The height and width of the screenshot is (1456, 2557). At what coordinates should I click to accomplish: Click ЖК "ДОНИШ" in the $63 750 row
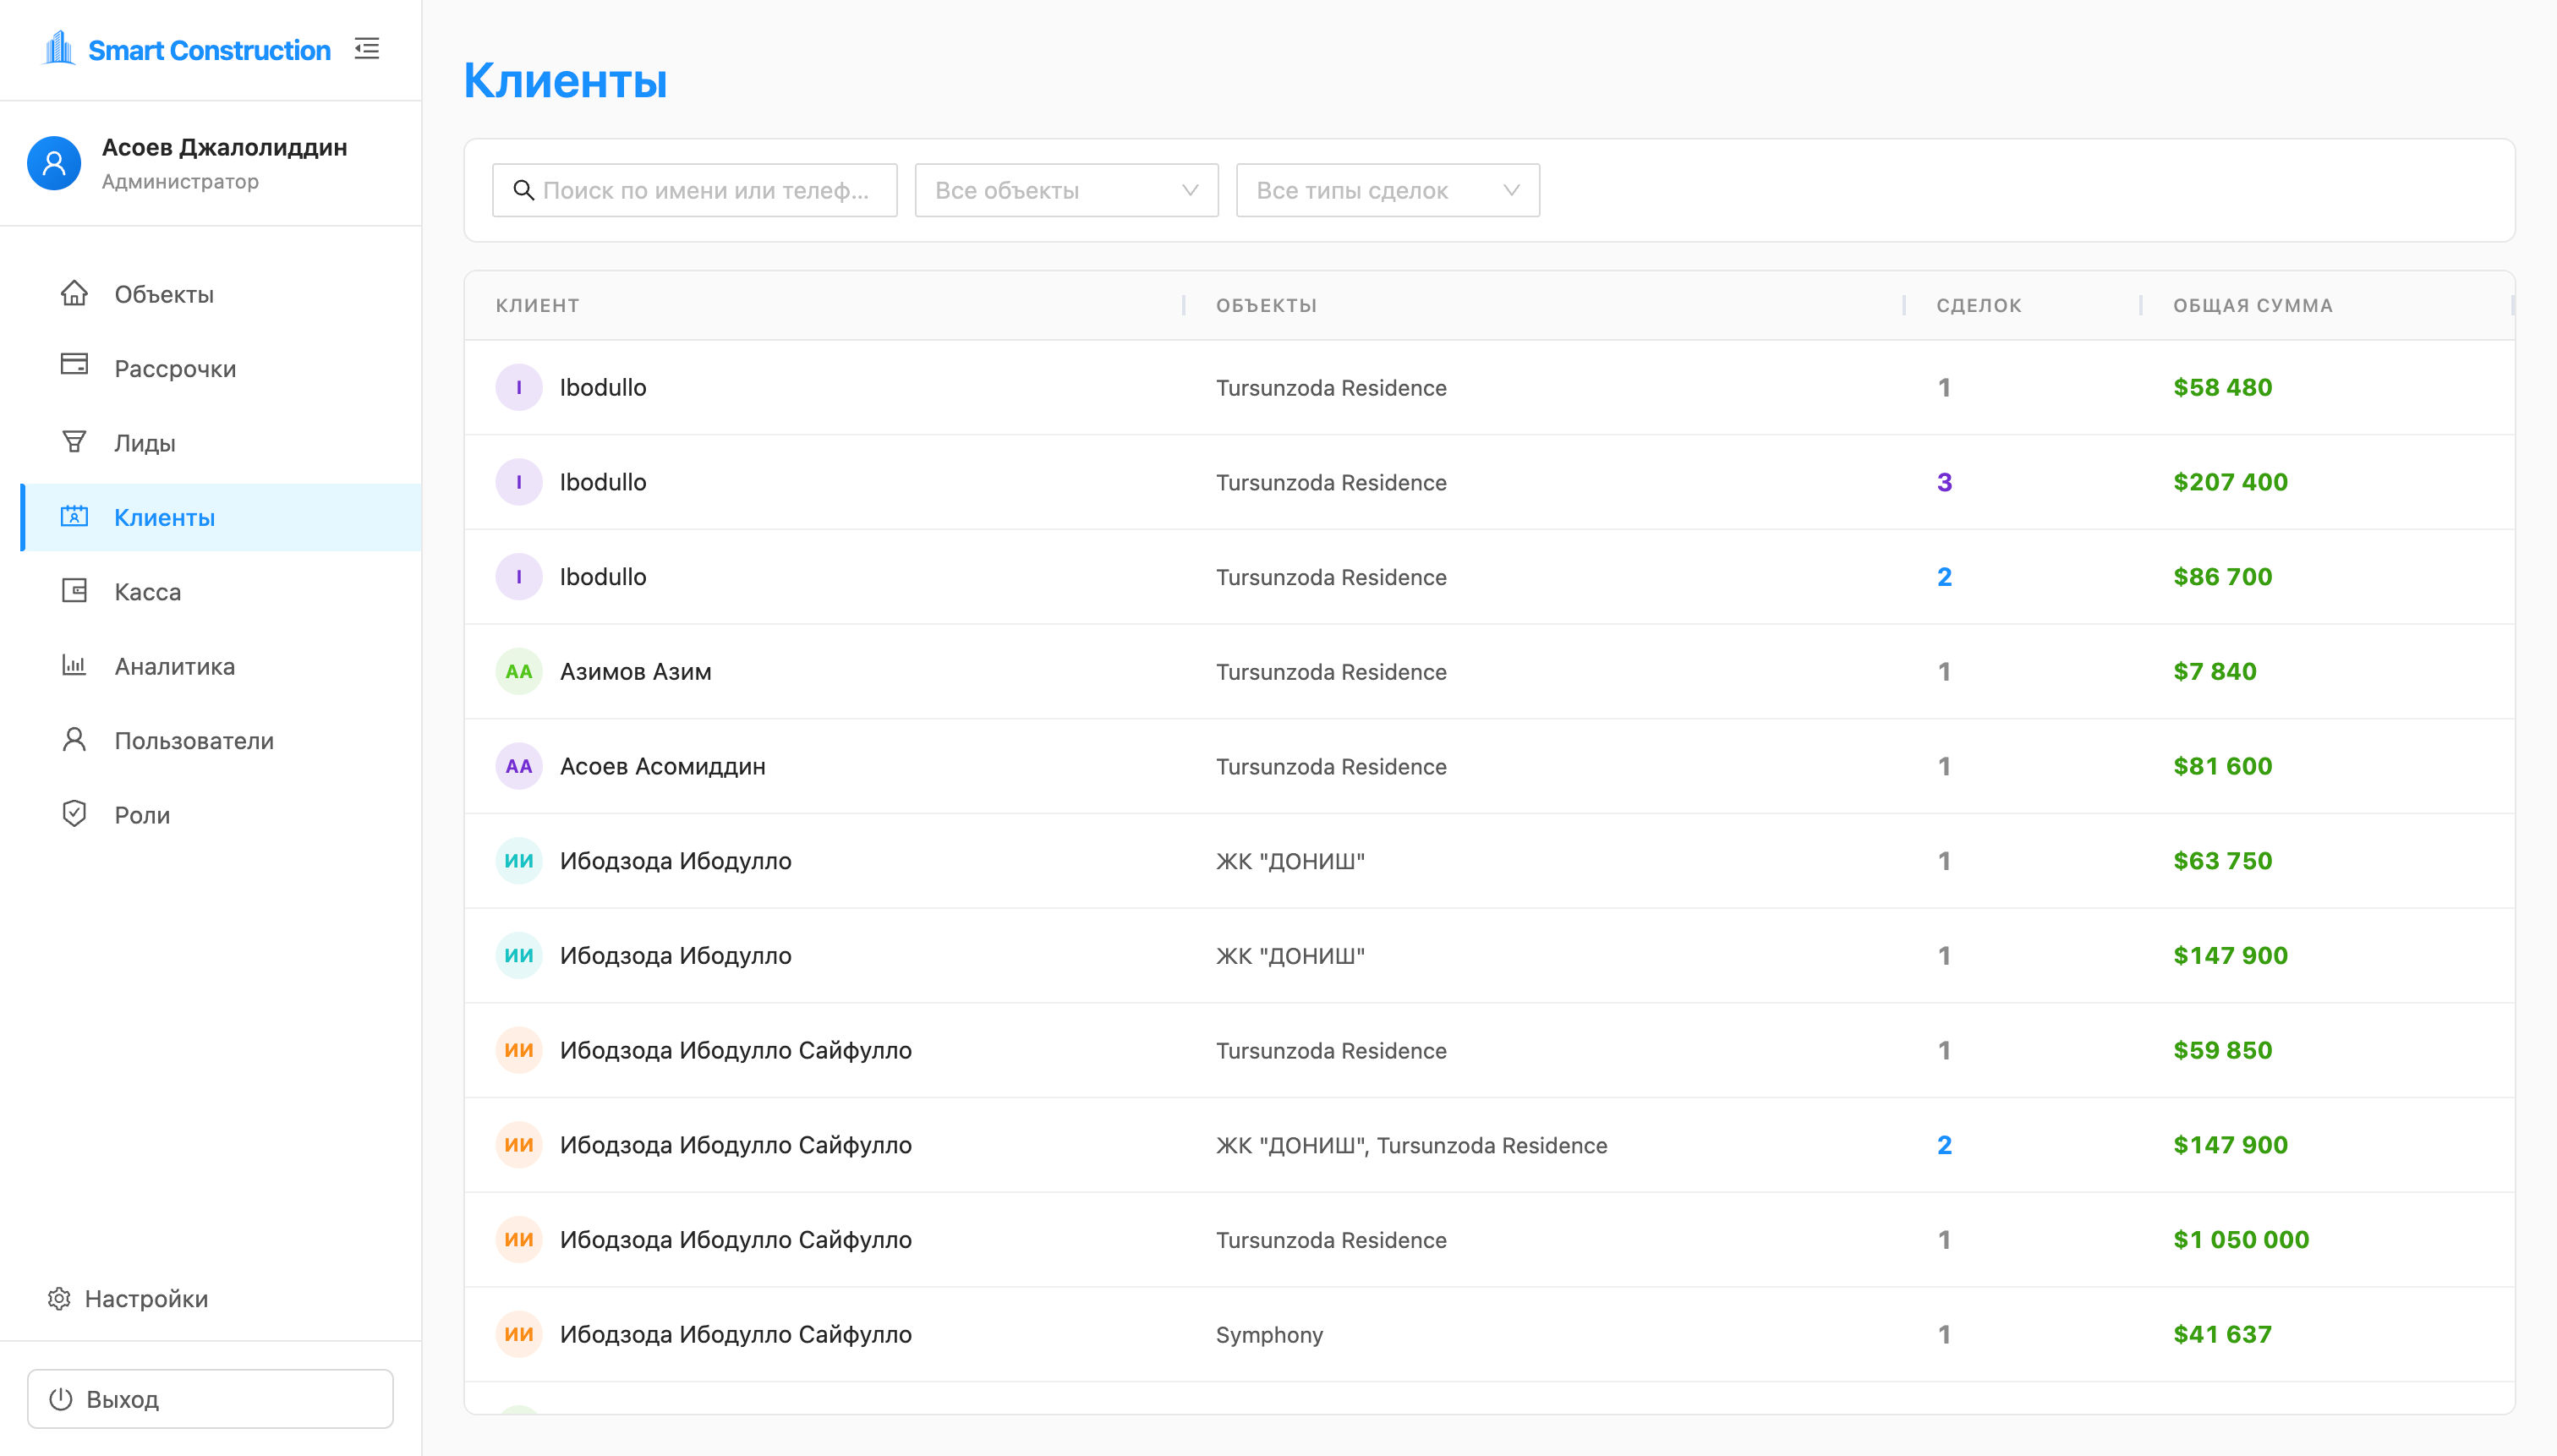1290,861
